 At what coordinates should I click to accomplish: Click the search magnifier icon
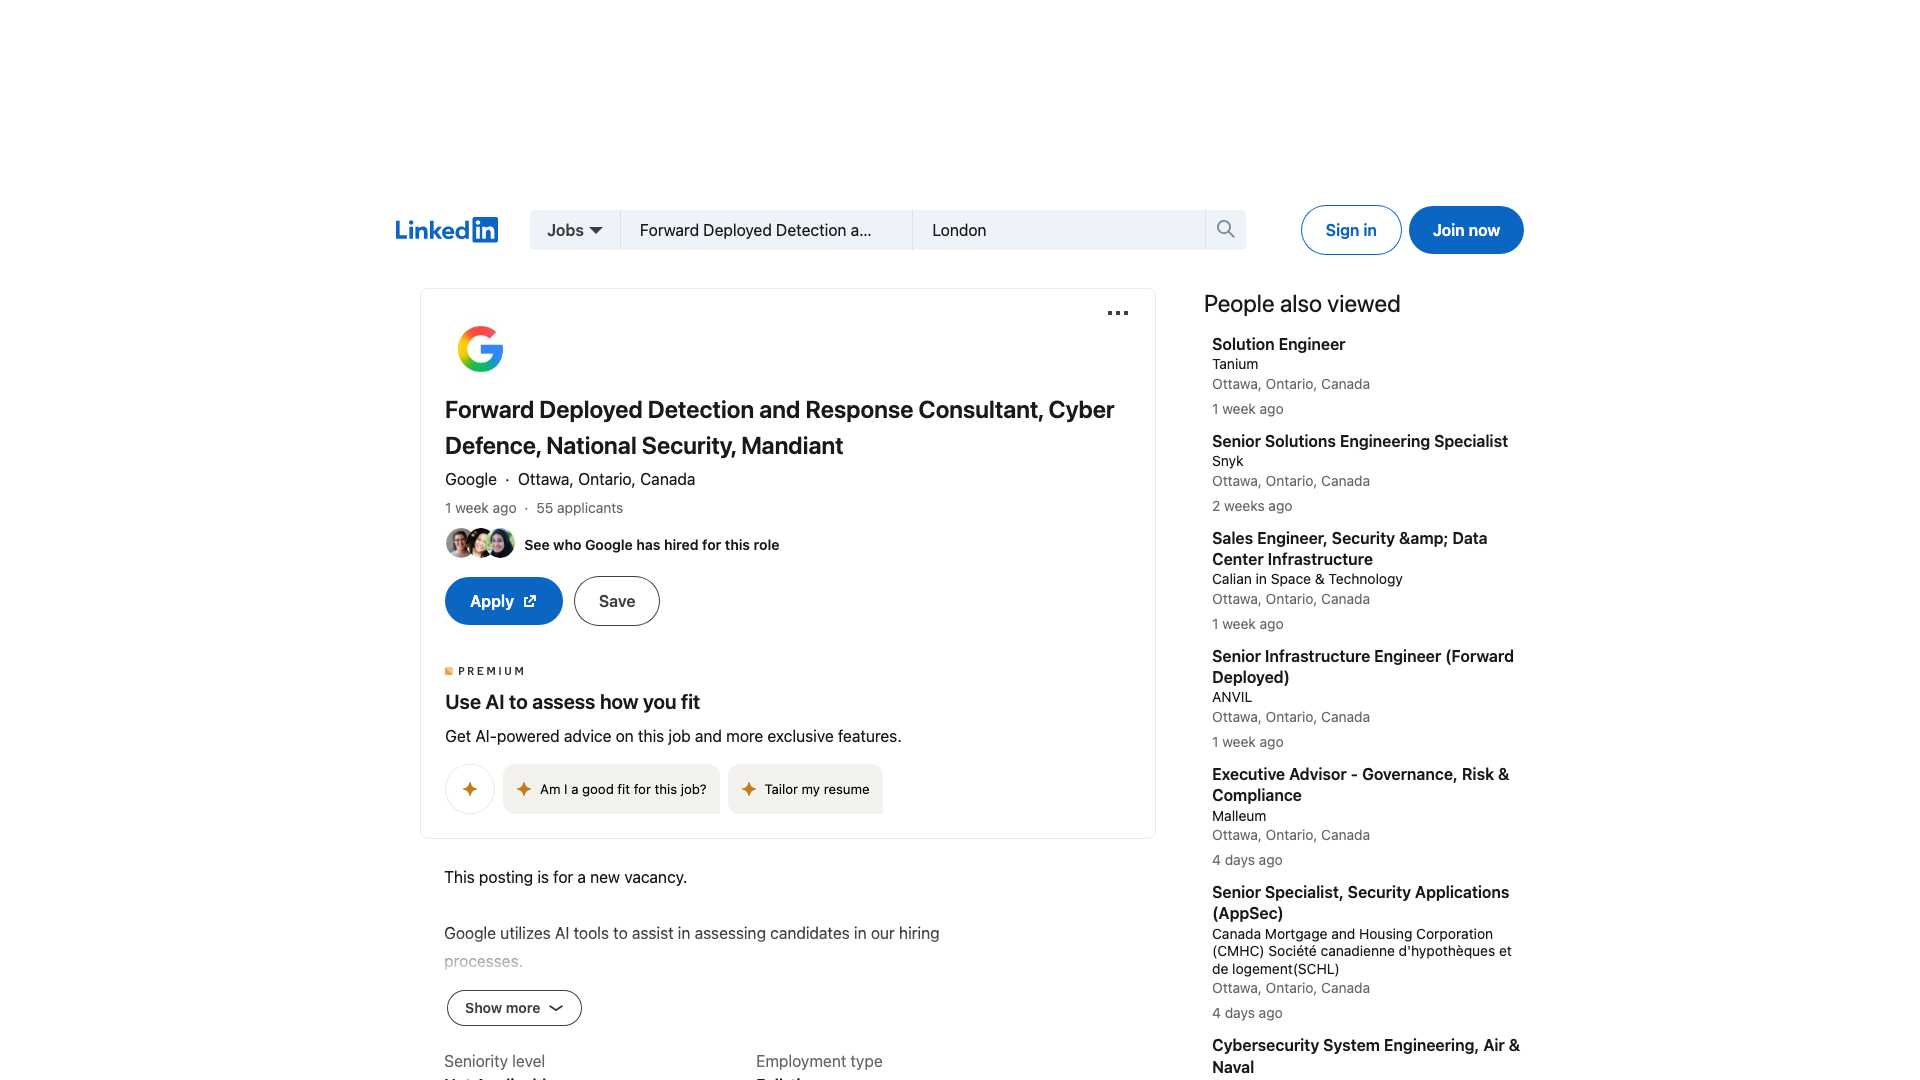[1225, 230]
